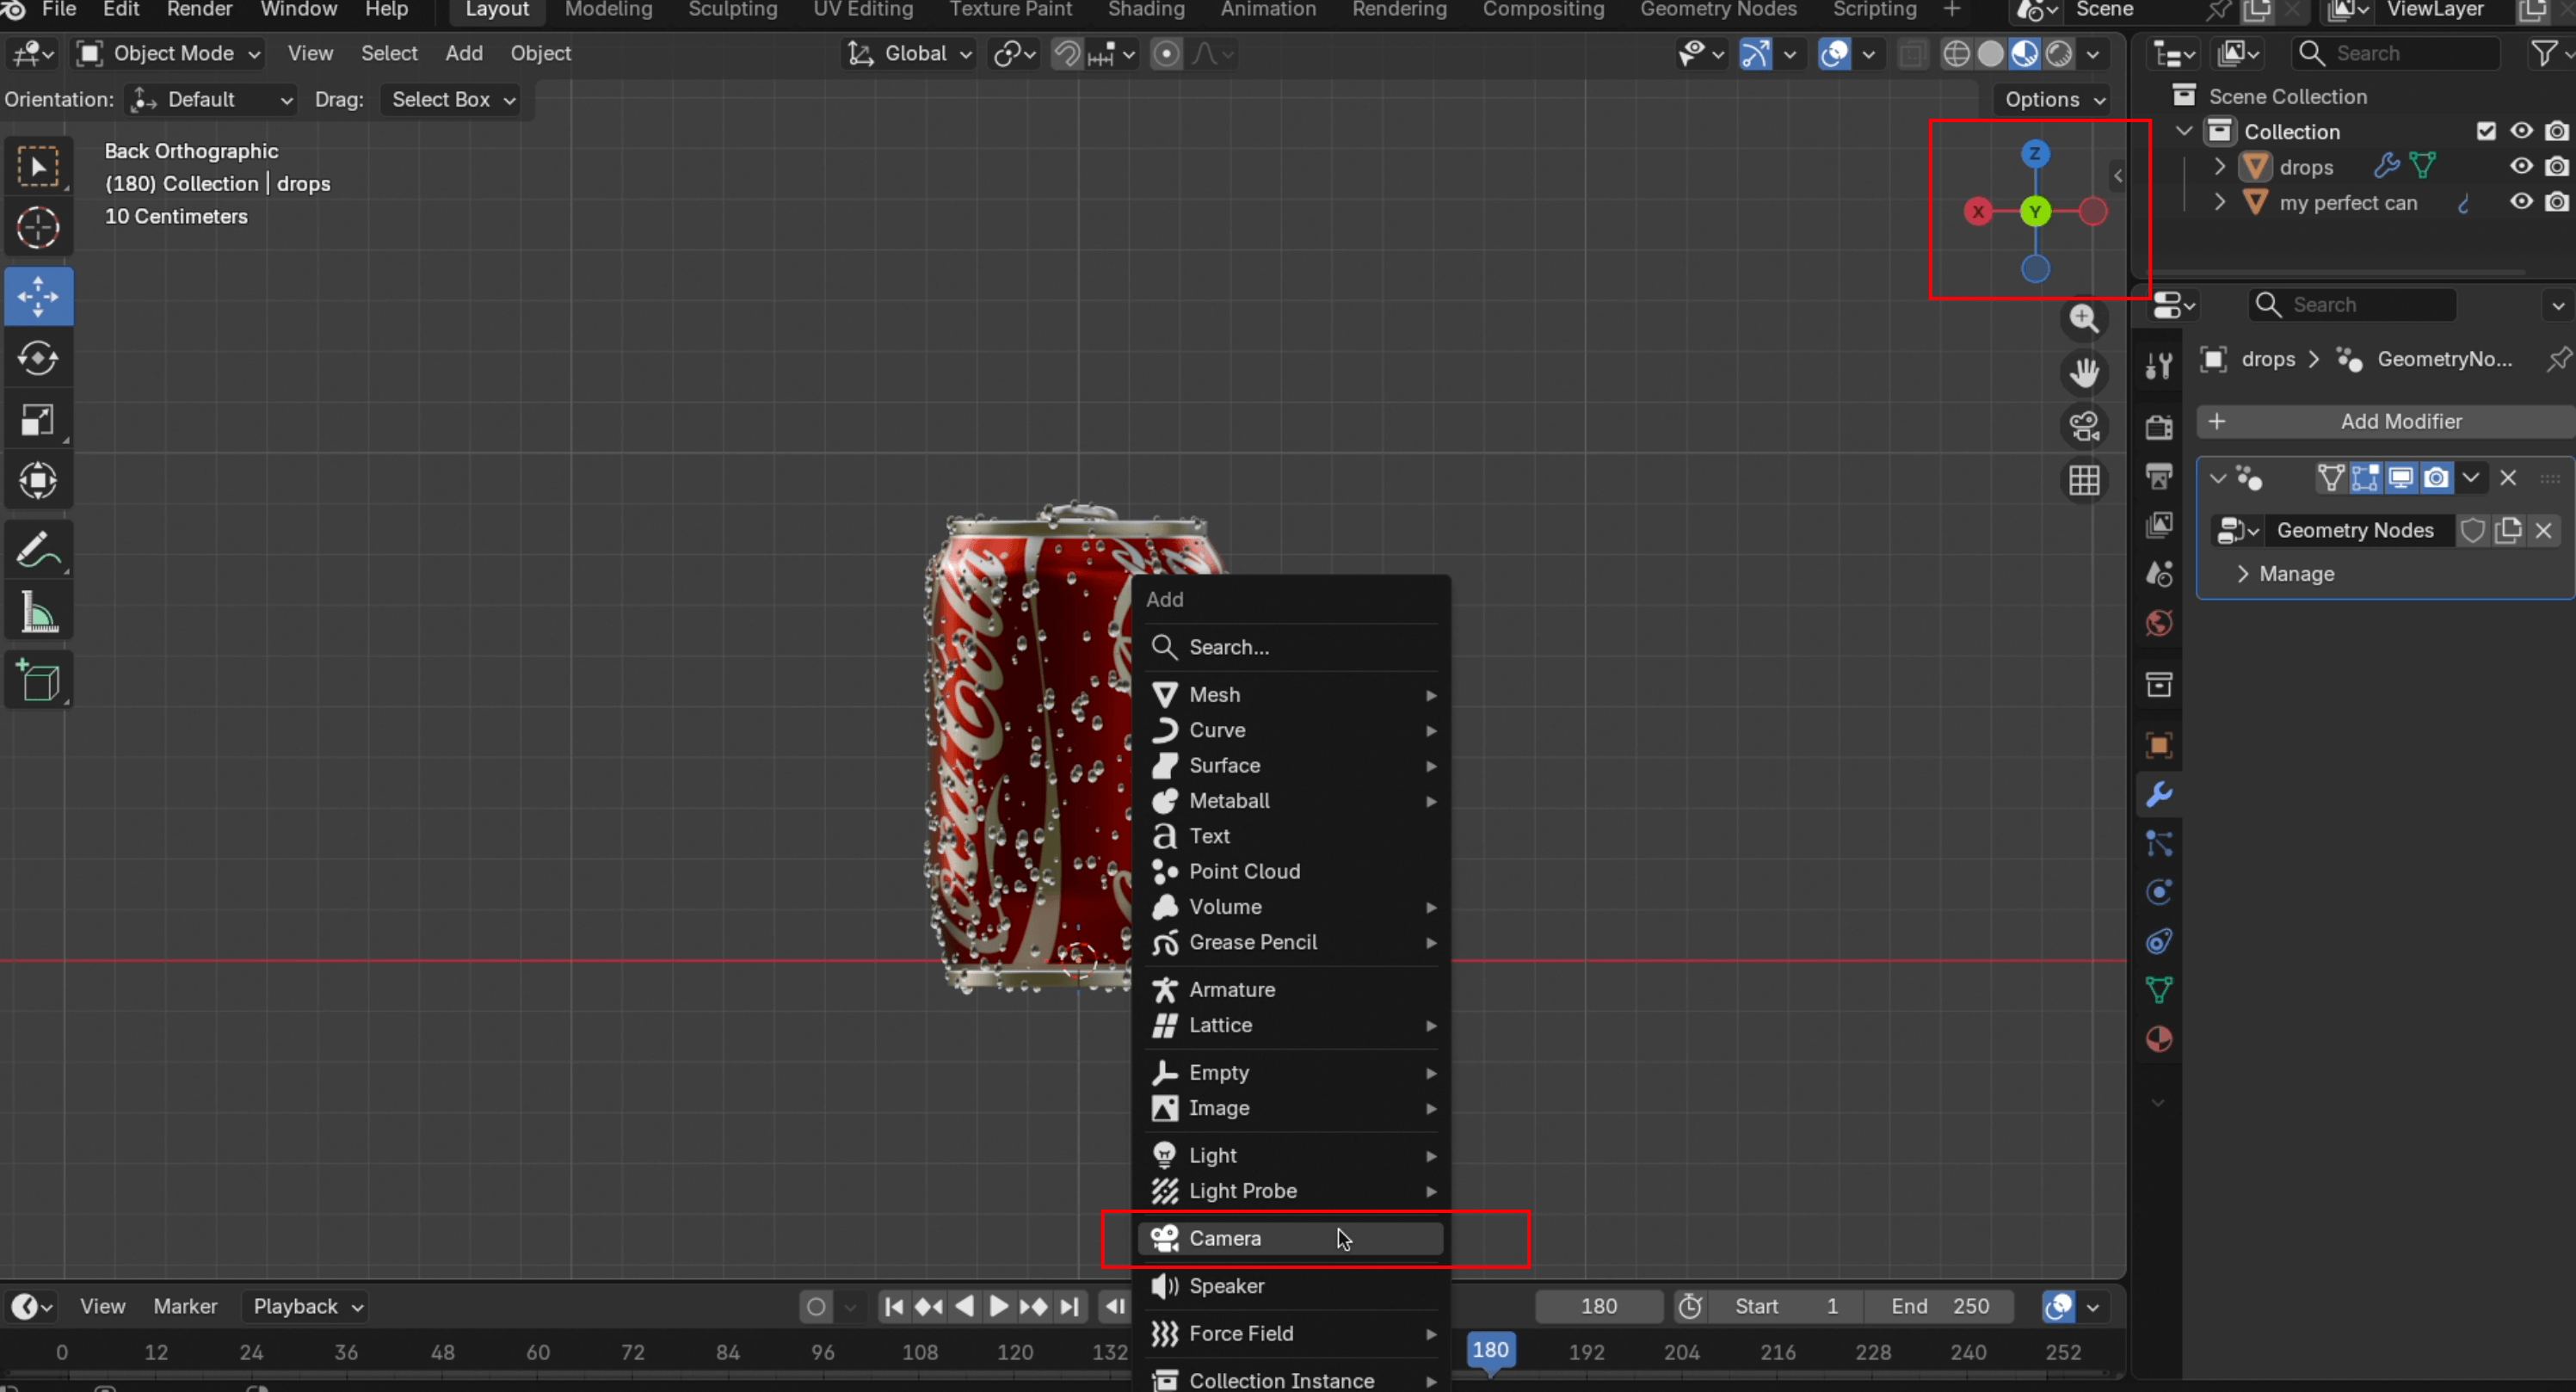Add a Speaker from the menu
This screenshot has width=2576, height=1392.
point(1290,1286)
